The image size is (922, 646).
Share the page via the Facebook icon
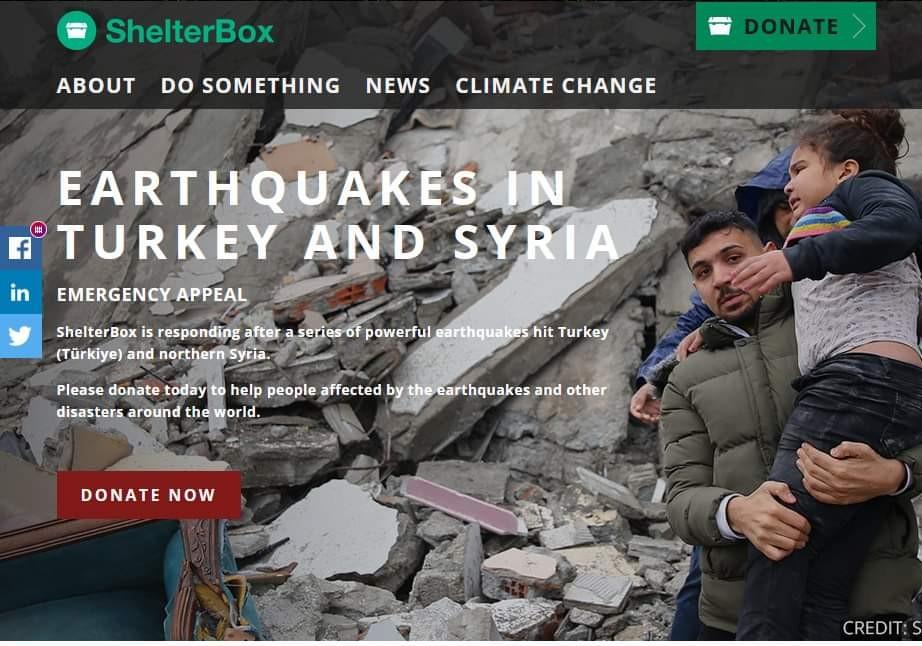[20, 248]
